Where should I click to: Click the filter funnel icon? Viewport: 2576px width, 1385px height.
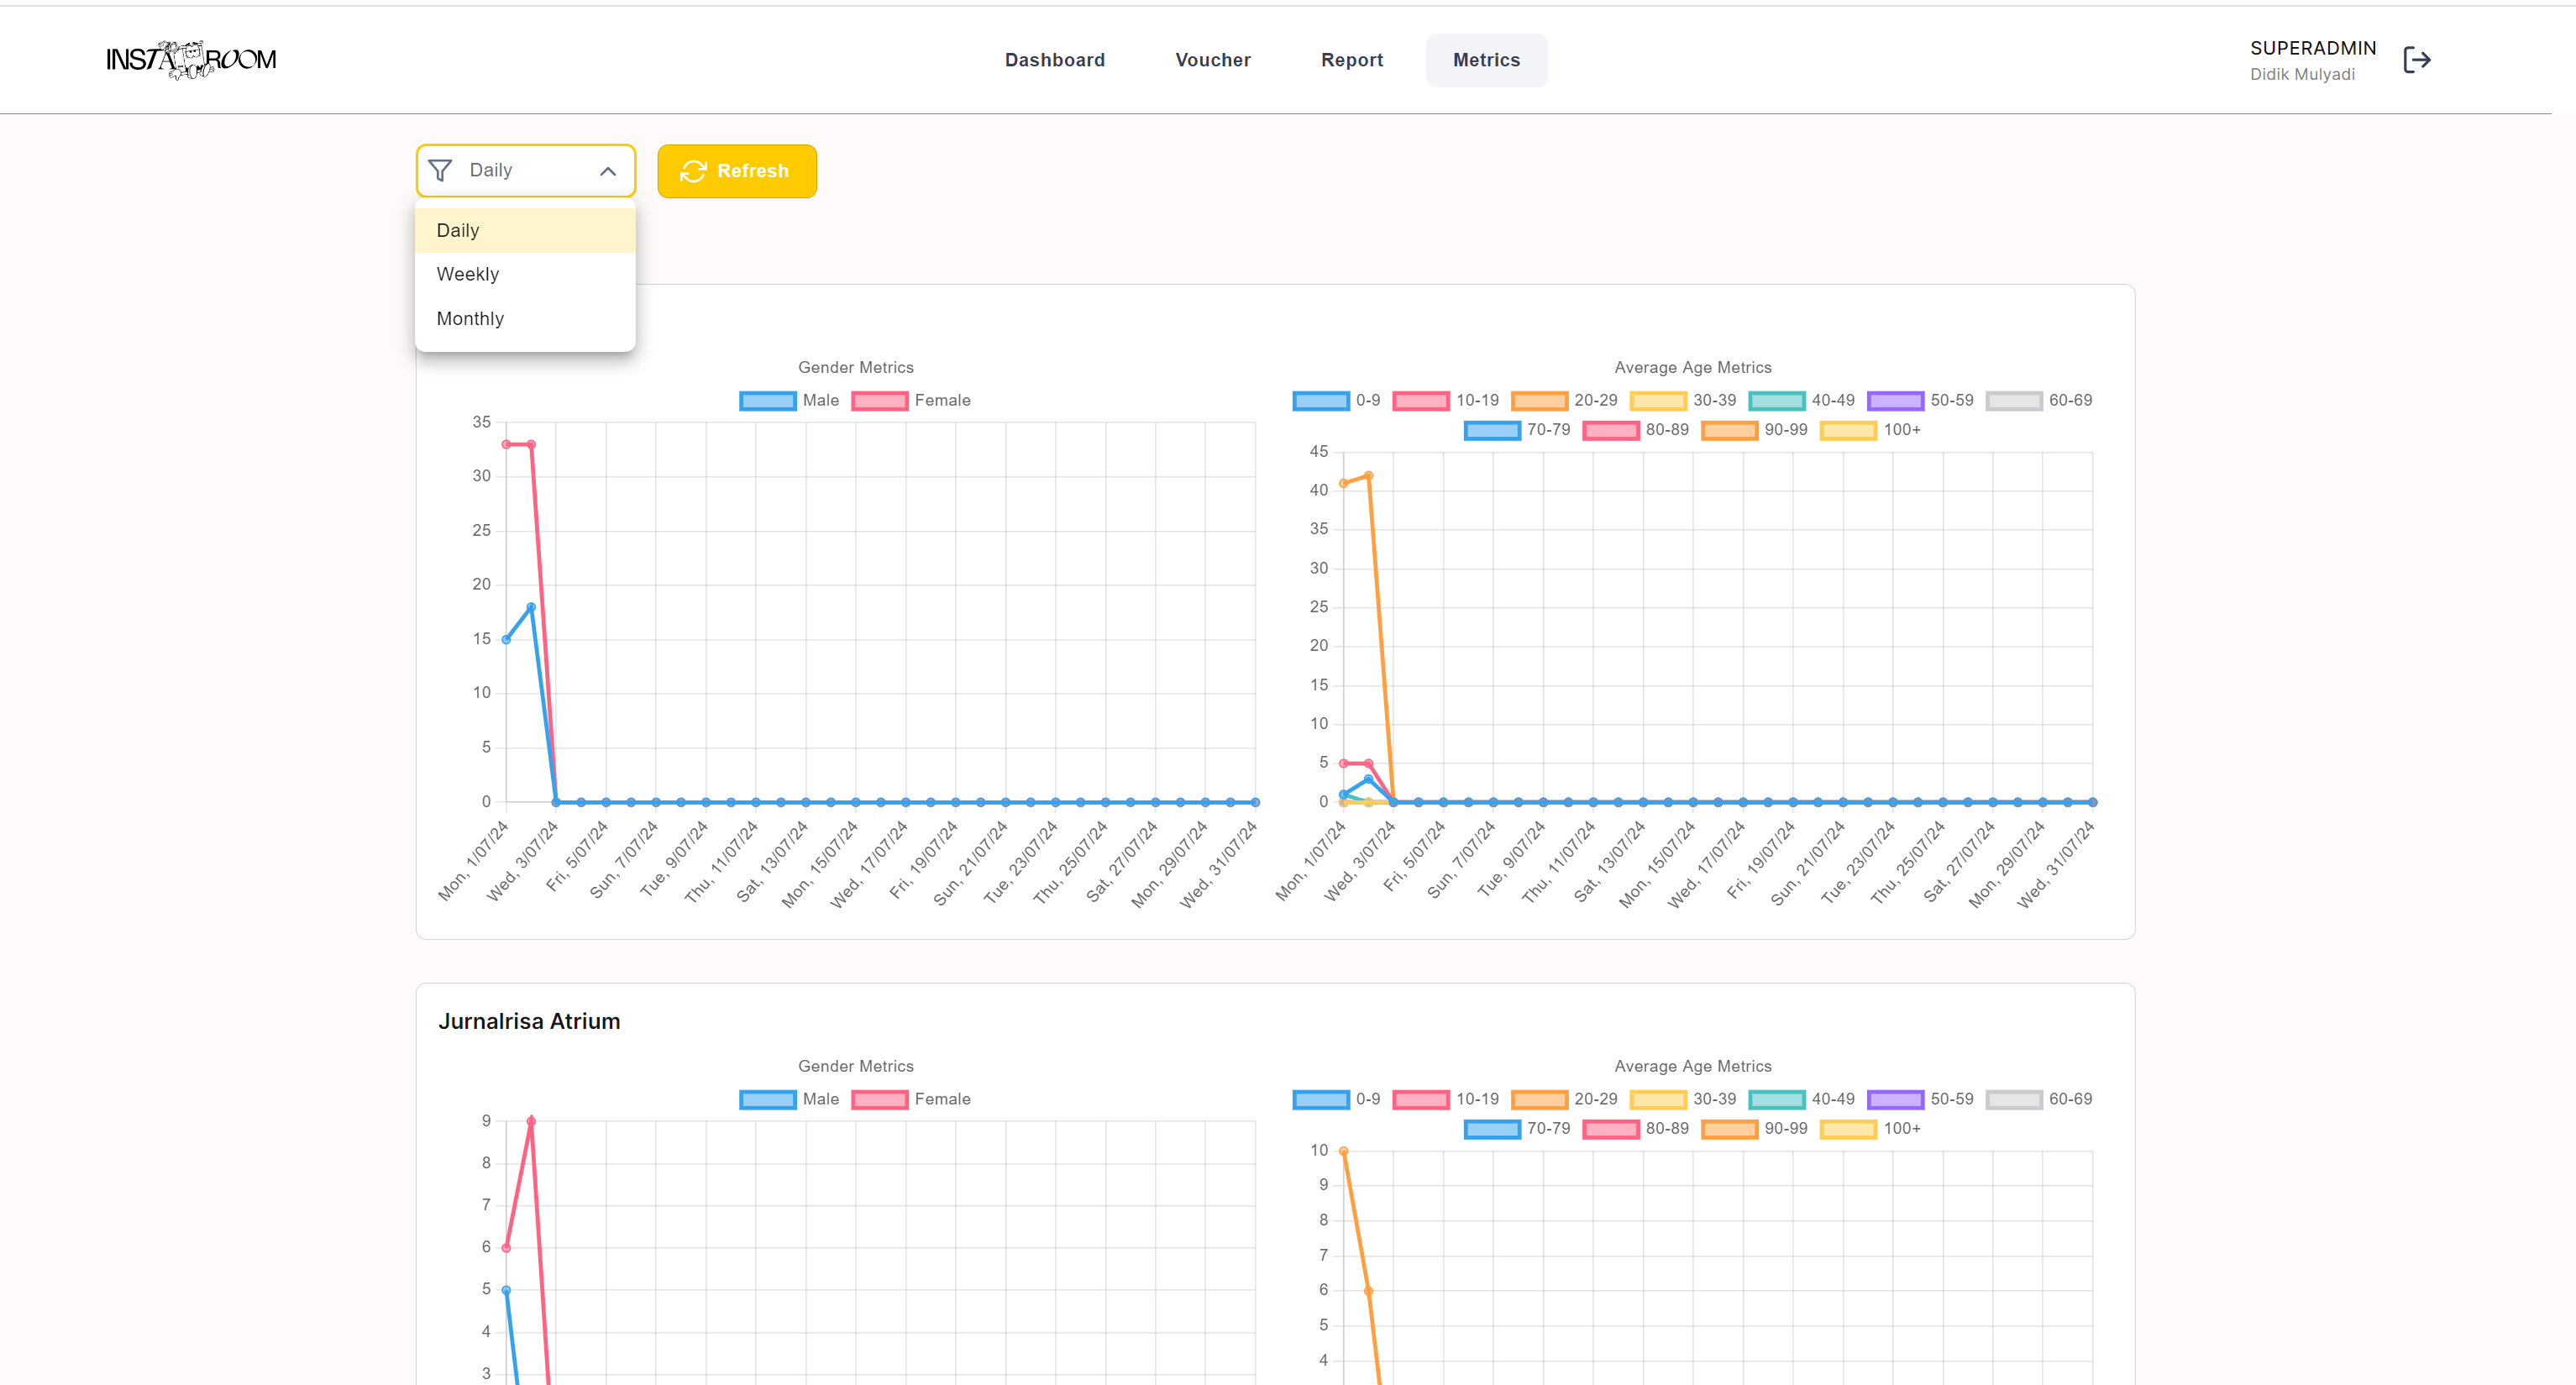pos(440,171)
